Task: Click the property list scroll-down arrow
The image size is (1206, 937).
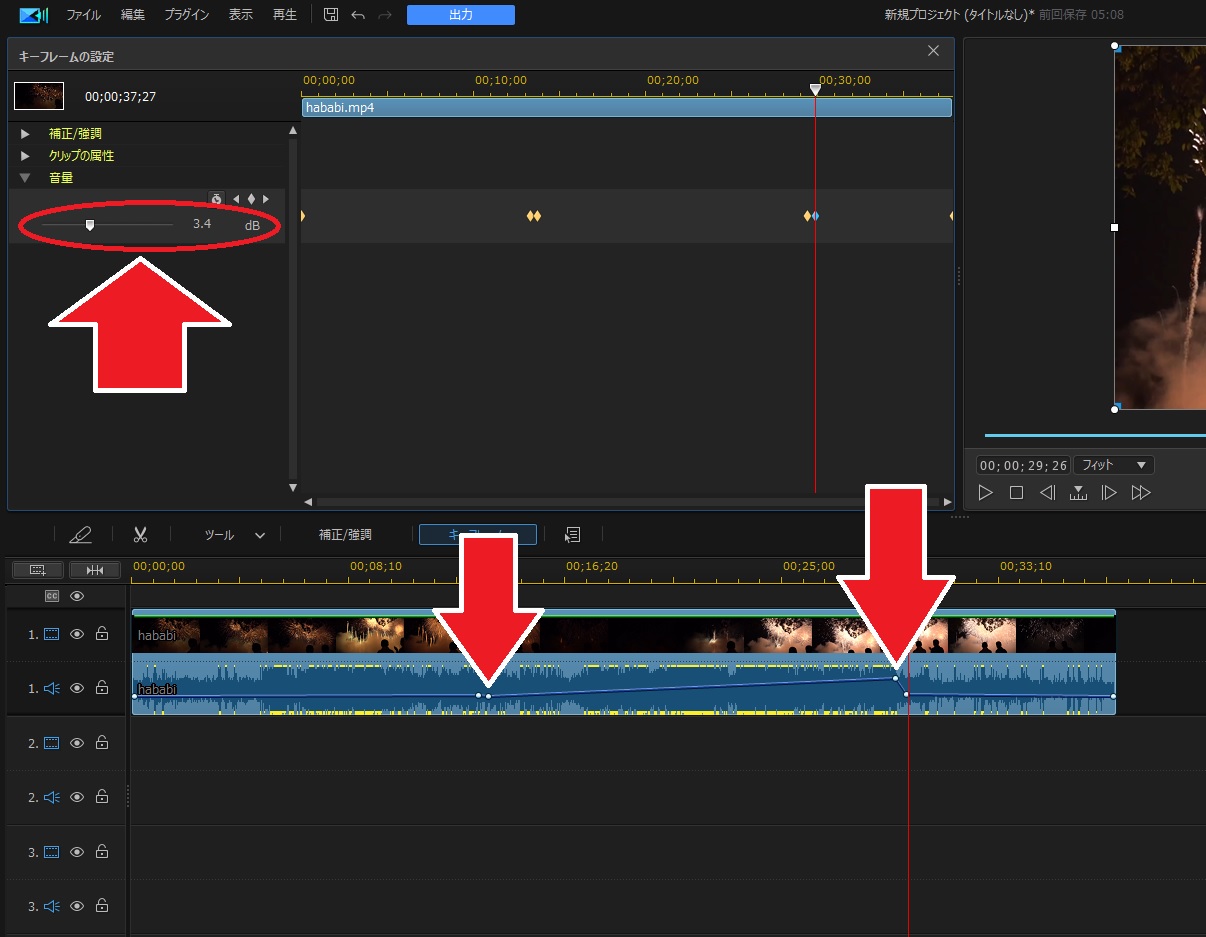Action: [x=293, y=488]
